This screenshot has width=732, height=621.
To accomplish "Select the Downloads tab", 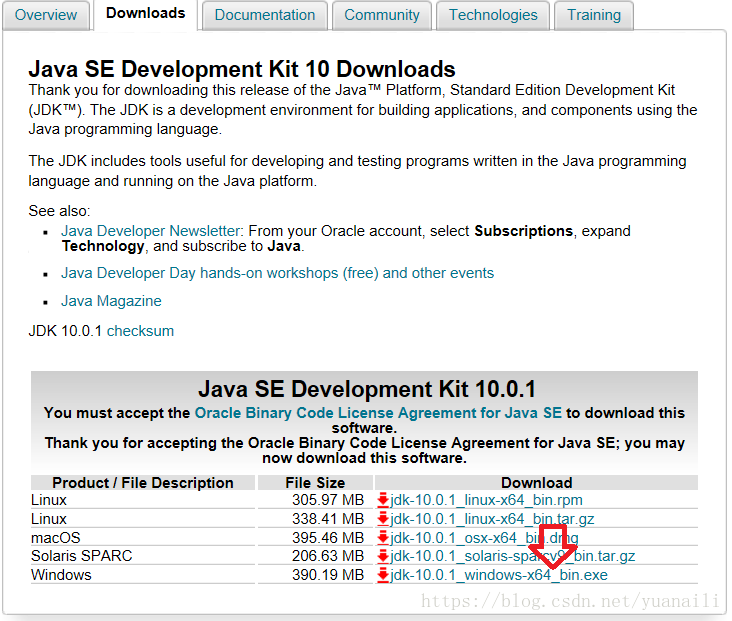I will (146, 14).
